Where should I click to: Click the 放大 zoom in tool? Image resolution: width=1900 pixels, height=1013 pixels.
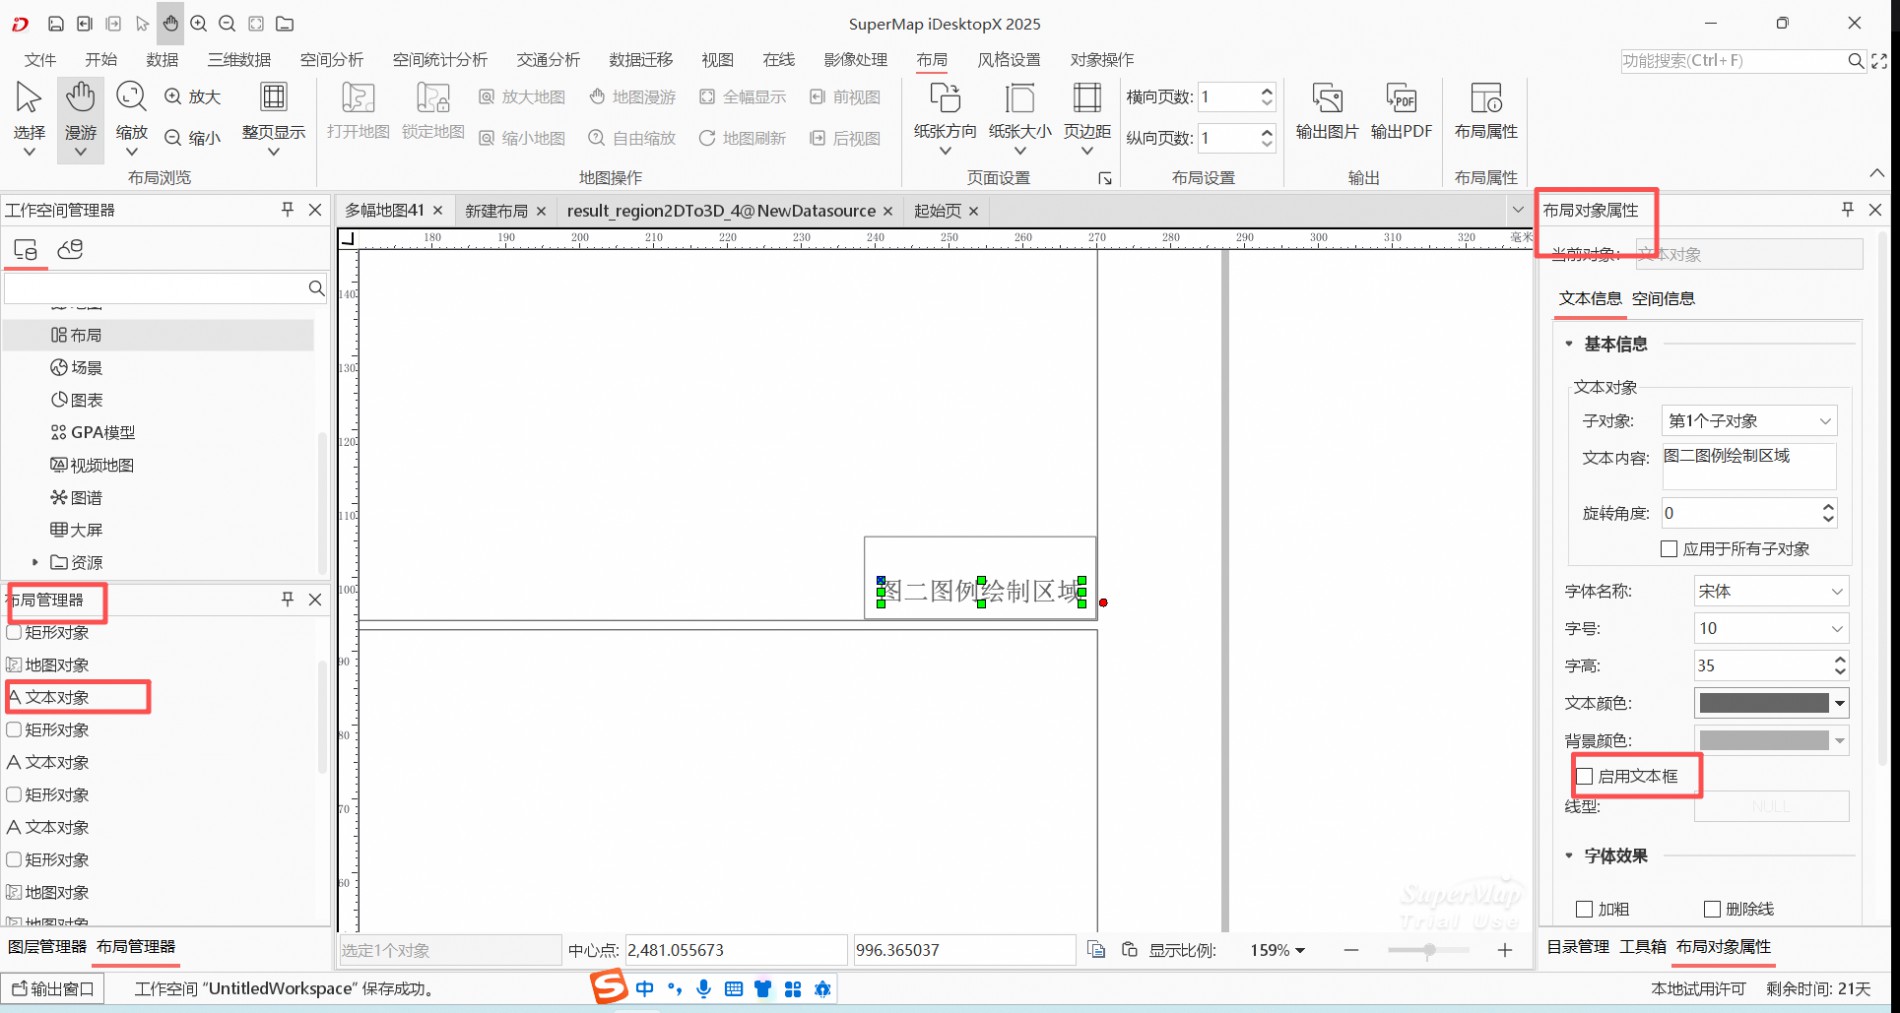193,97
